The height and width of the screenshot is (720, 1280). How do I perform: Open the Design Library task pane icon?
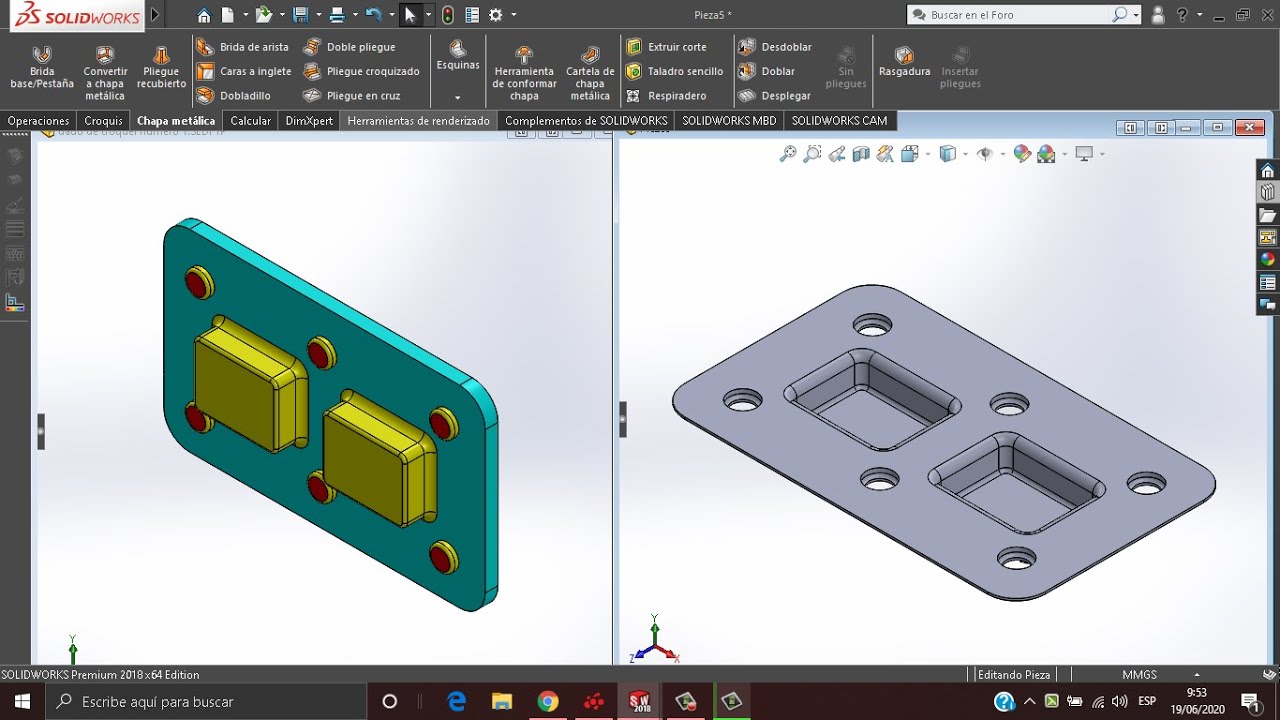pyautogui.click(x=1268, y=192)
